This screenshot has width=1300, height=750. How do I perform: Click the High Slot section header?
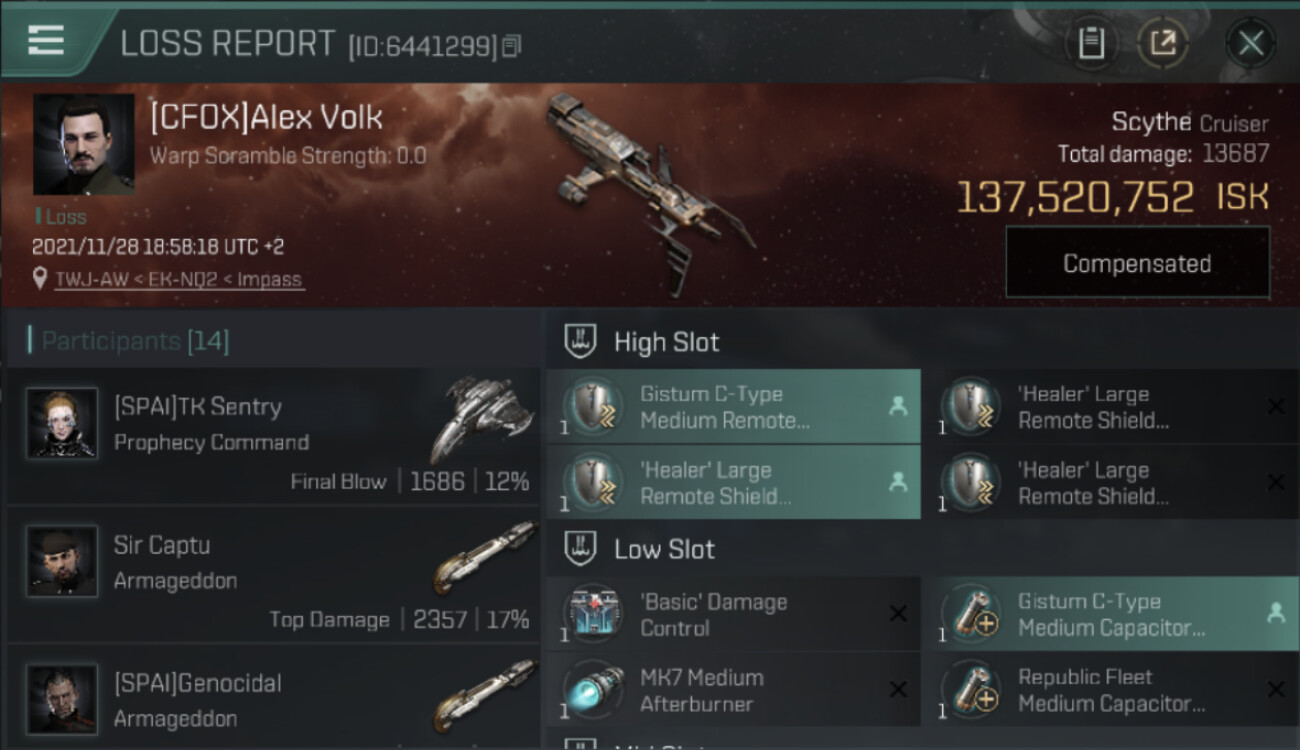point(666,342)
